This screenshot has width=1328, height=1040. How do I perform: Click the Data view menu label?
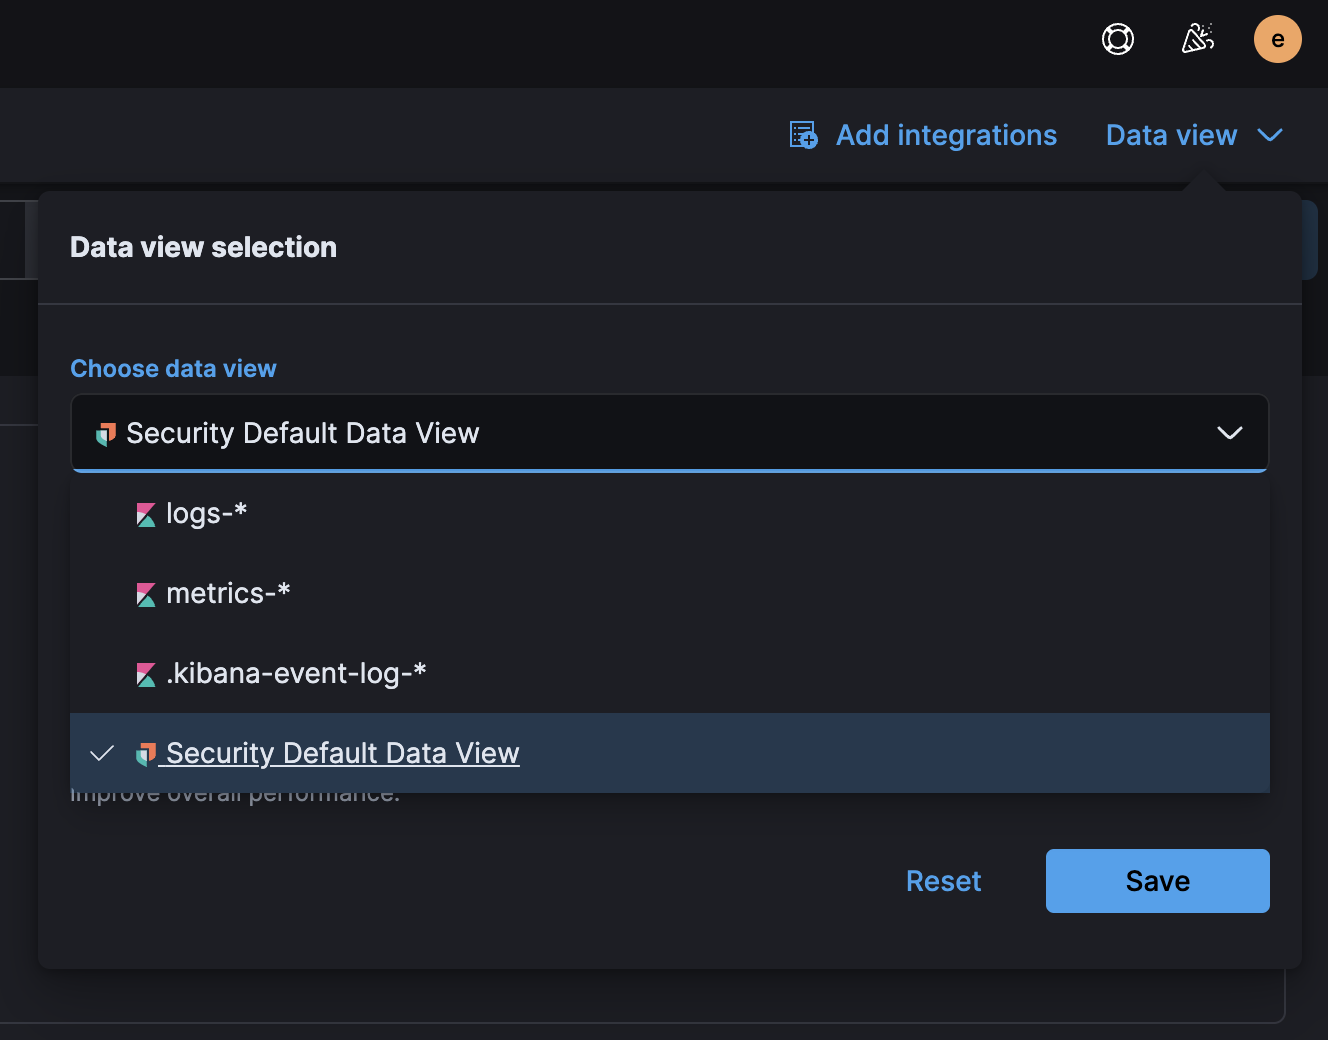click(x=1171, y=135)
